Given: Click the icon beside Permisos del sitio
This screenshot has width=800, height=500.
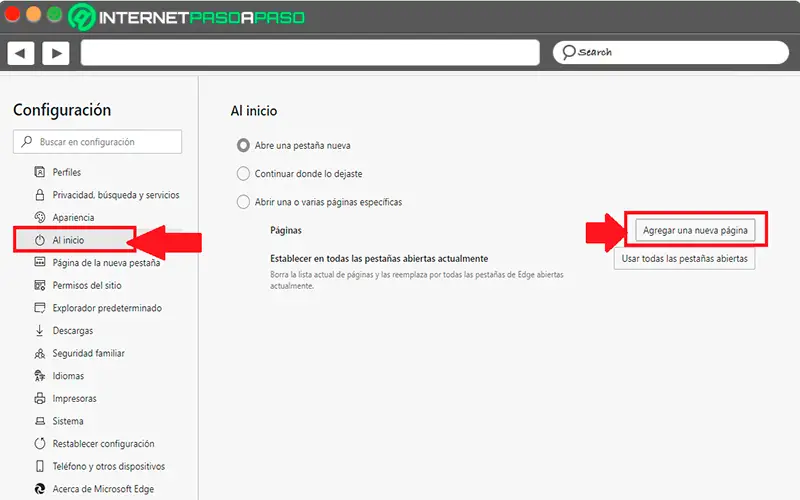Looking at the screenshot, I should pos(39,285).
